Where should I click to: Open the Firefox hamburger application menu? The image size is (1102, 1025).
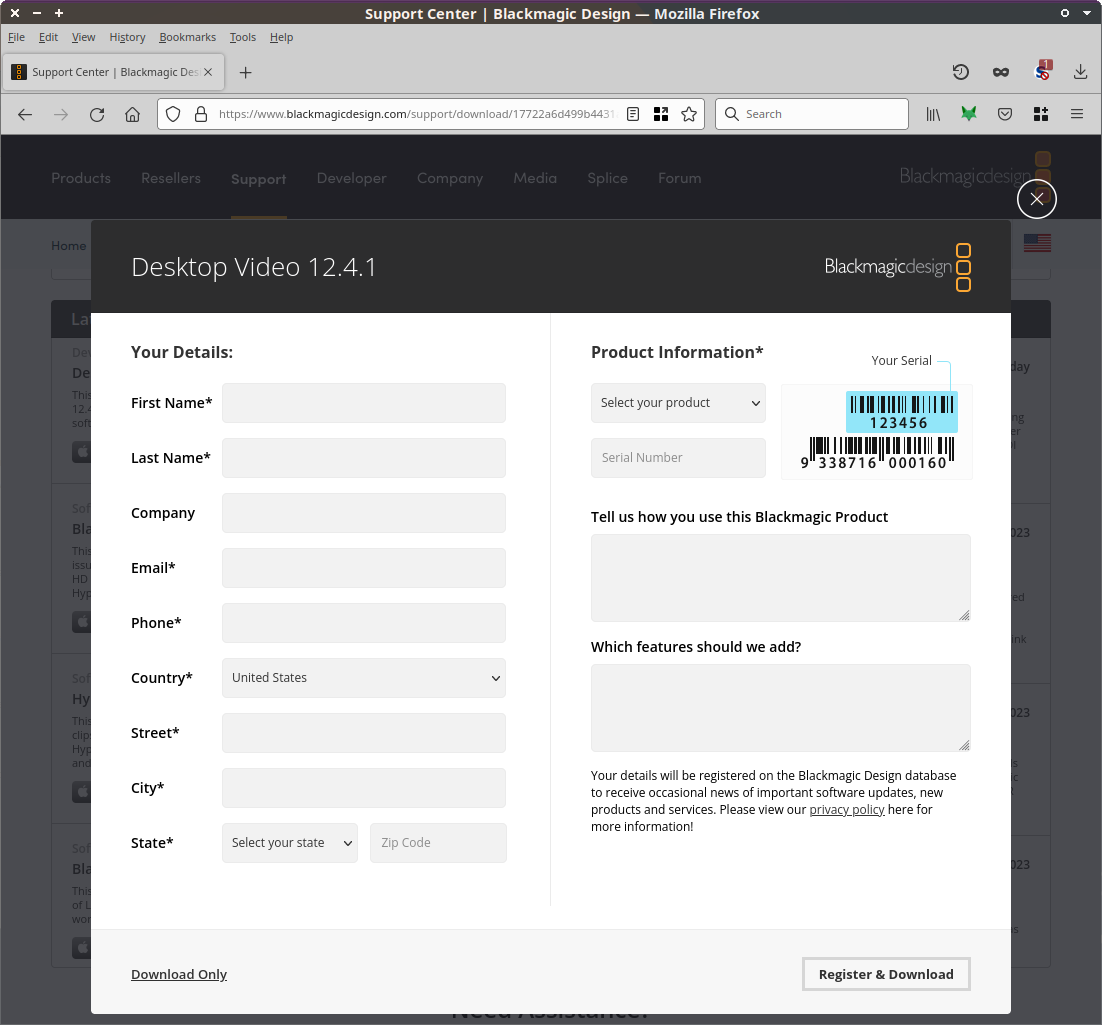pyautogui.click(x=1077, y=114)
